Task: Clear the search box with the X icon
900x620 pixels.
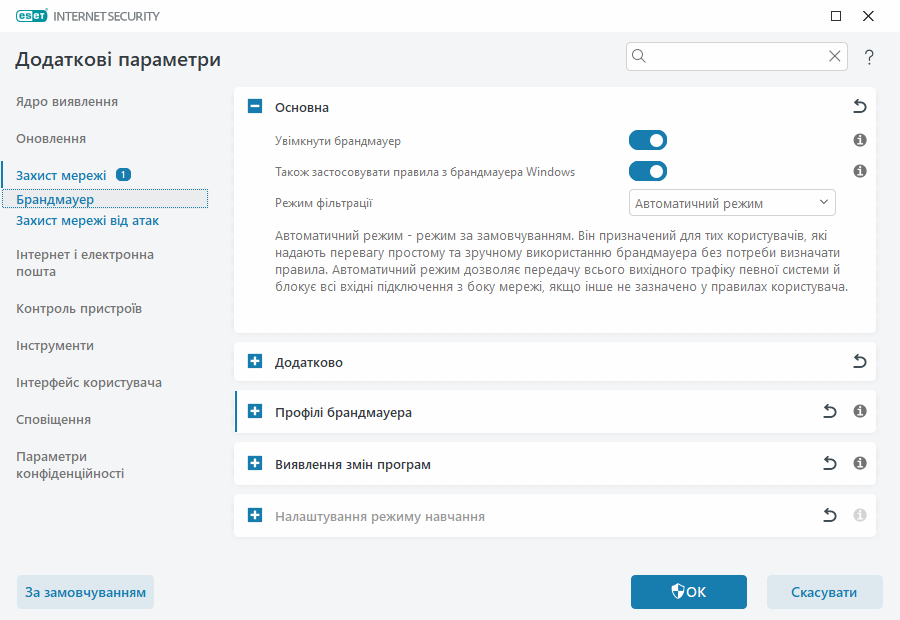Action: click(834, 56)
